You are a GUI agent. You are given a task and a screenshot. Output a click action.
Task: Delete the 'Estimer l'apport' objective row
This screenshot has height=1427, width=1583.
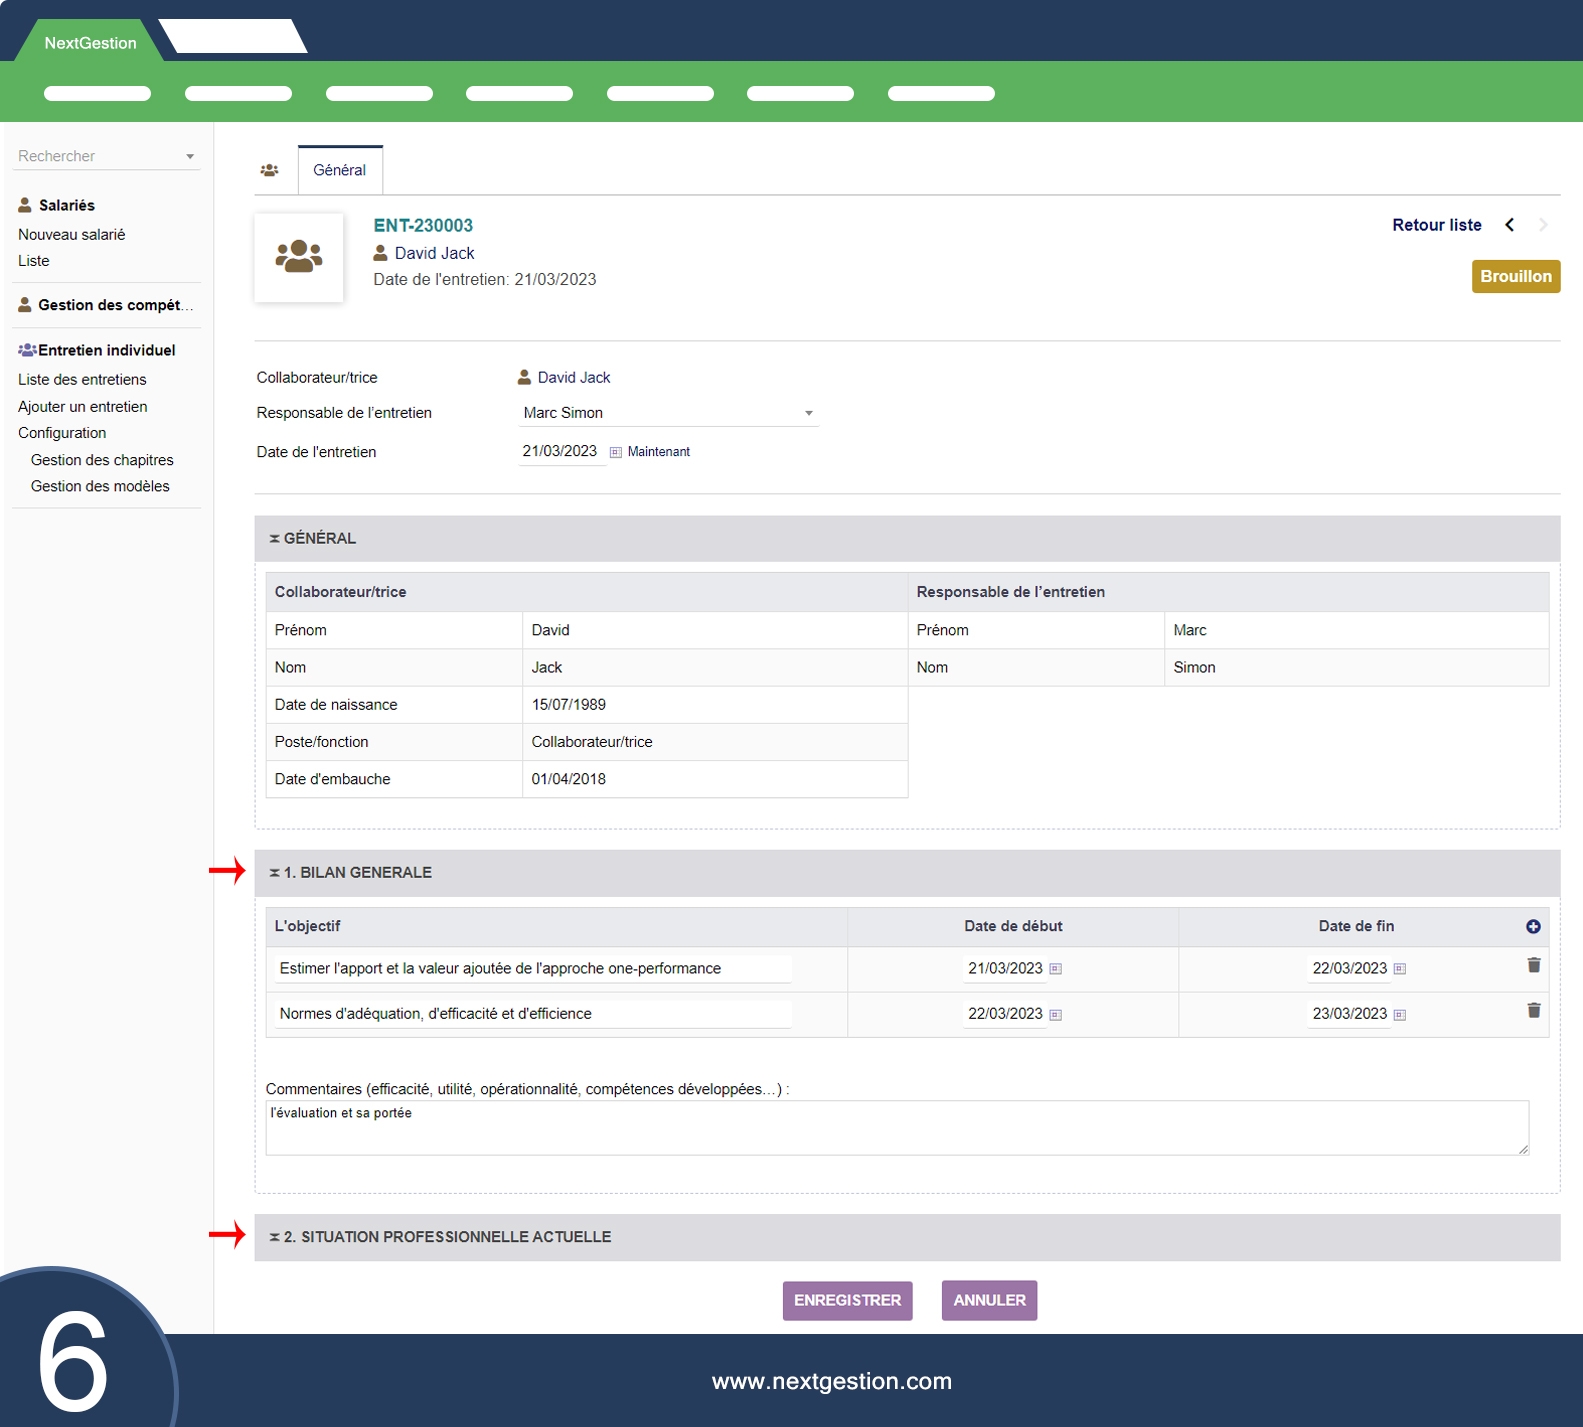coord(1533,965)
